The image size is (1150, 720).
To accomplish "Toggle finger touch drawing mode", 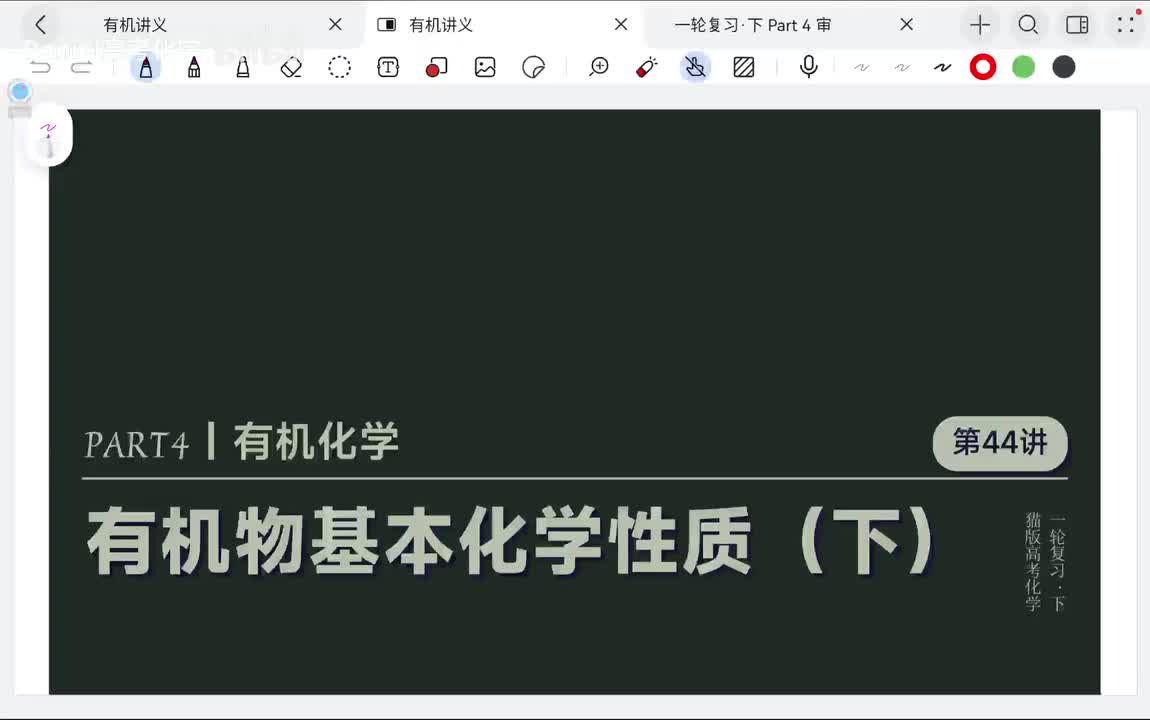I will 695,67.
